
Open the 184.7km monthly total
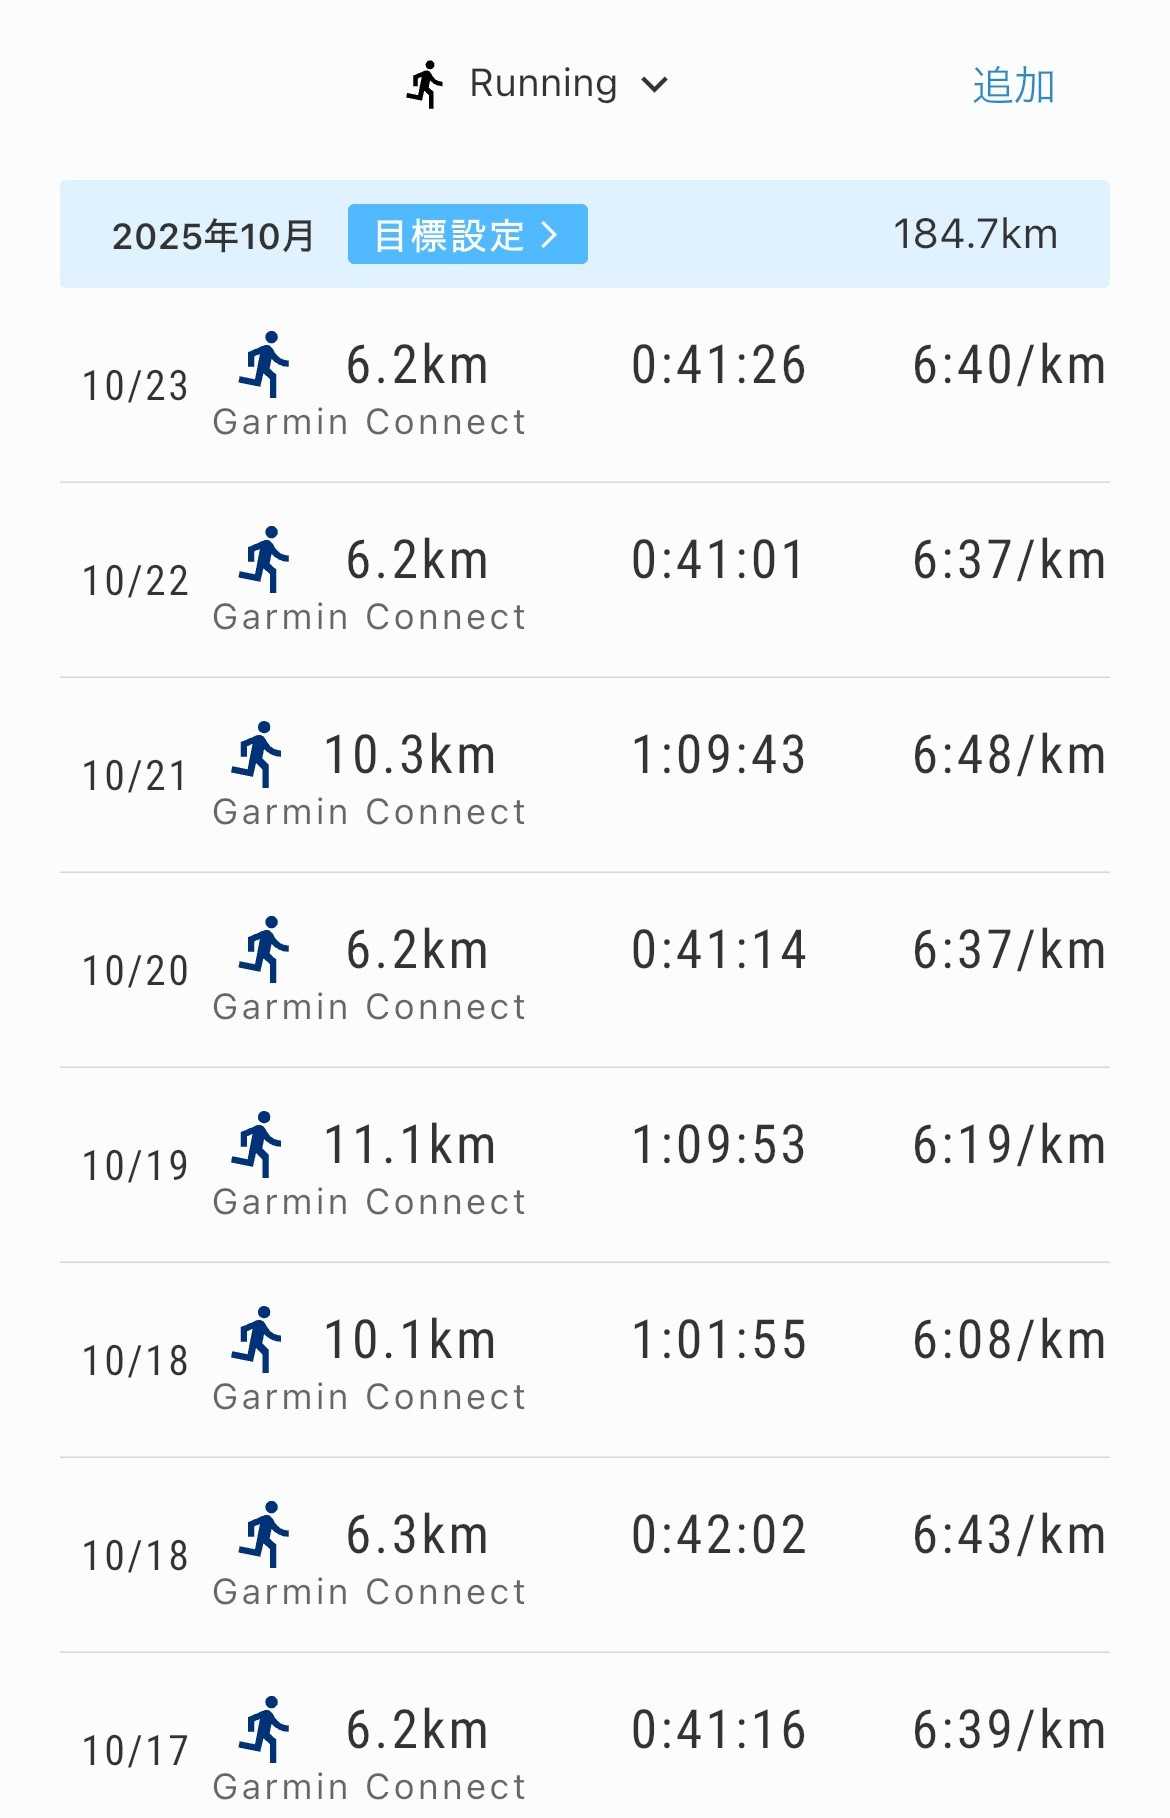point(975,235)
